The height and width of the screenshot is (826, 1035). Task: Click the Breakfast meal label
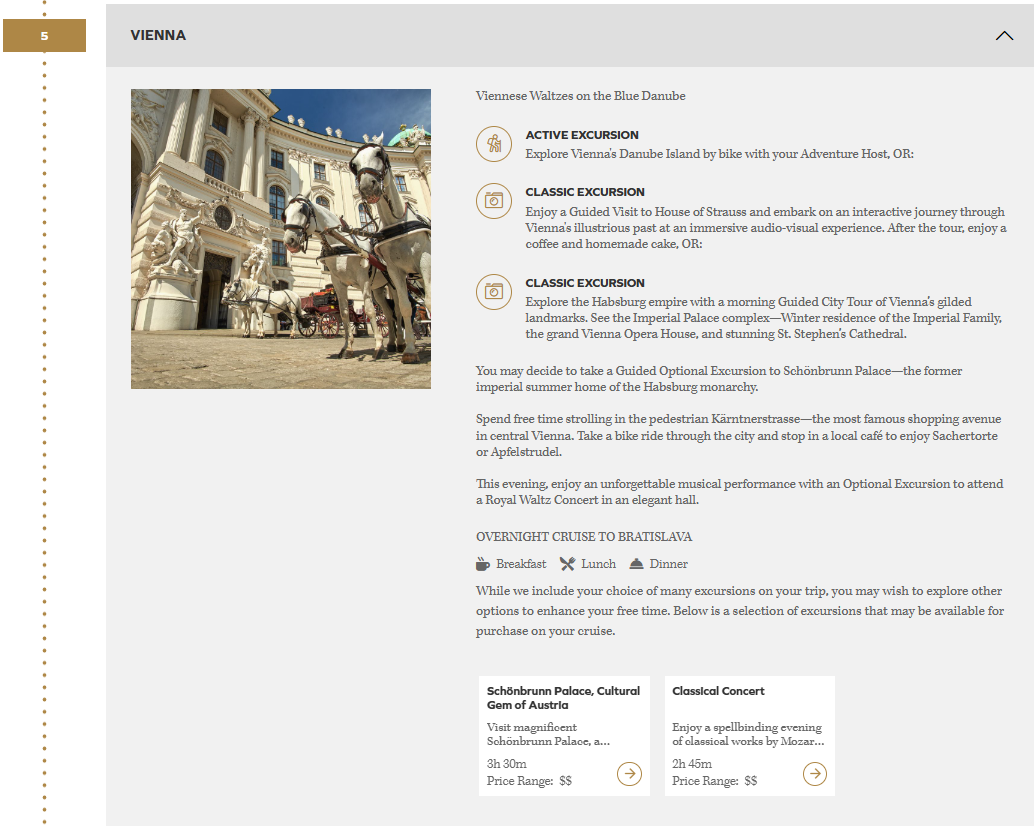tap(521, 564)
